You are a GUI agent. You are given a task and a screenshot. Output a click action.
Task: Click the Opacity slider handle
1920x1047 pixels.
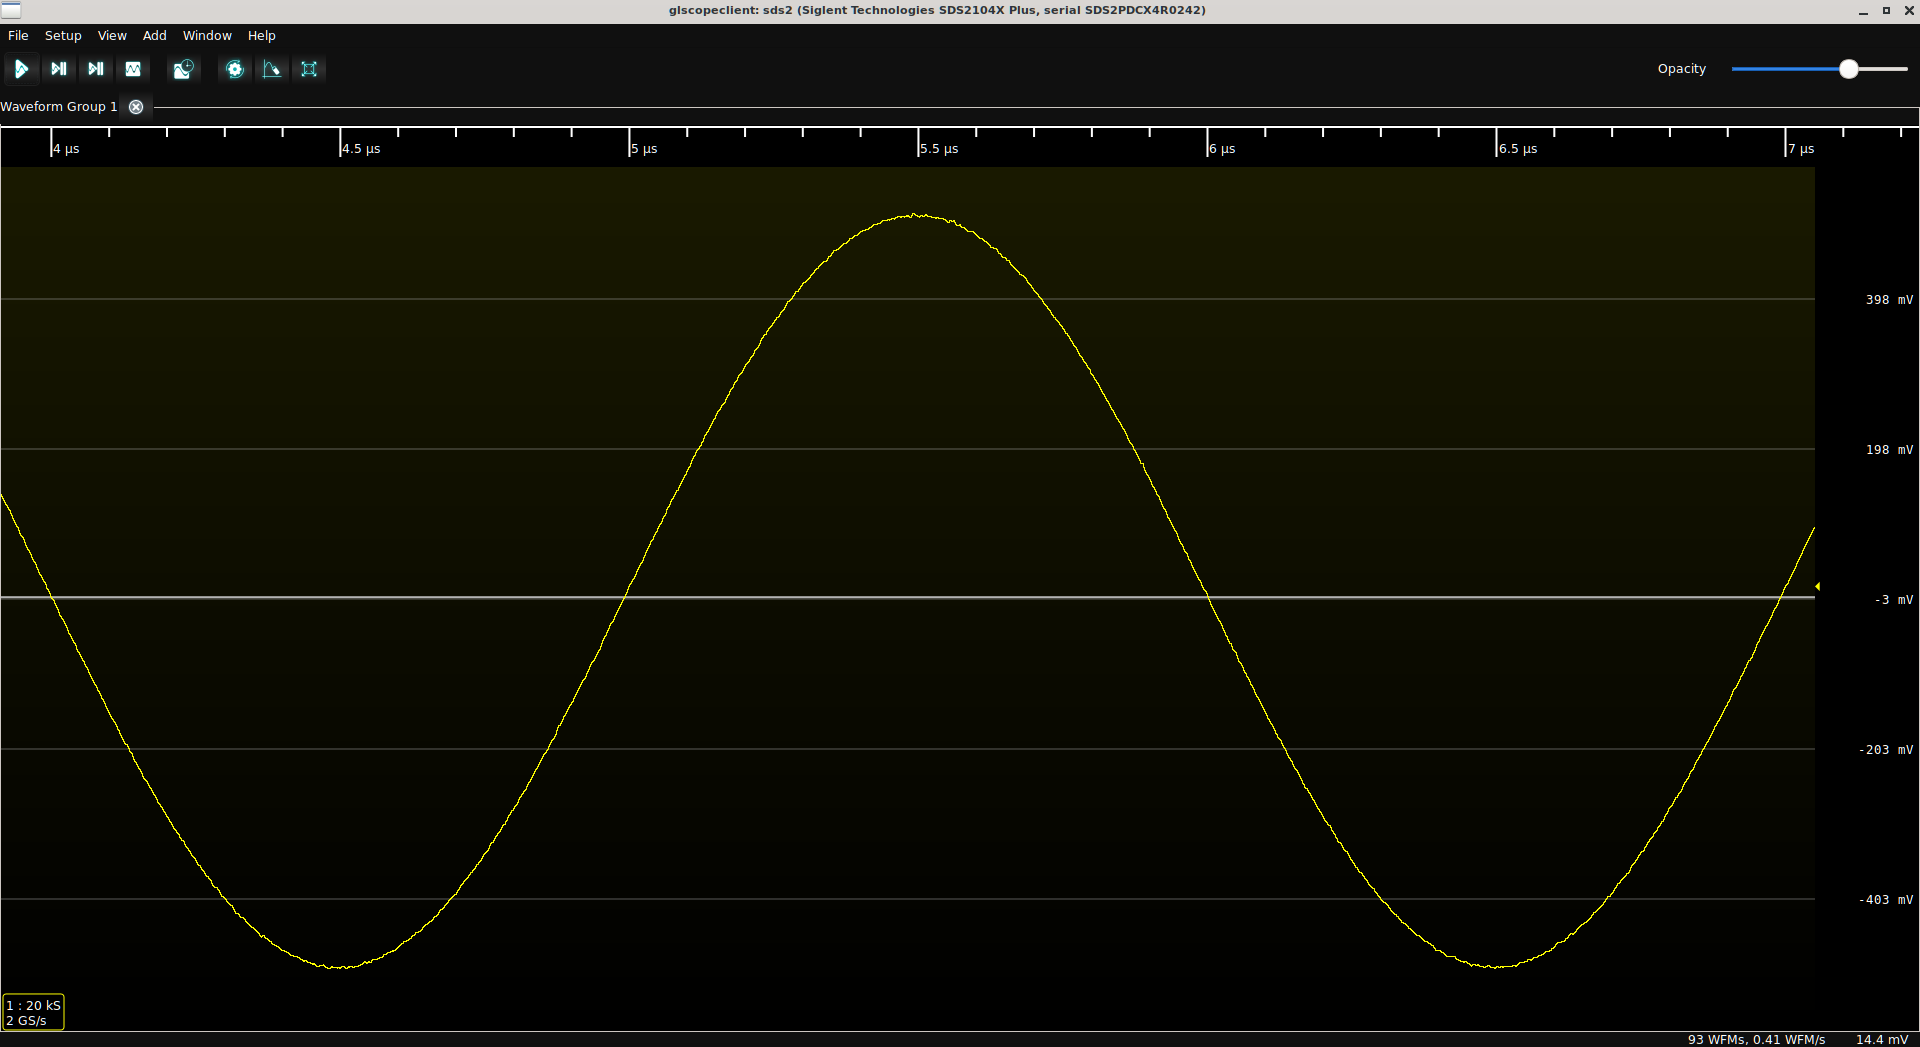(1849, 69)
